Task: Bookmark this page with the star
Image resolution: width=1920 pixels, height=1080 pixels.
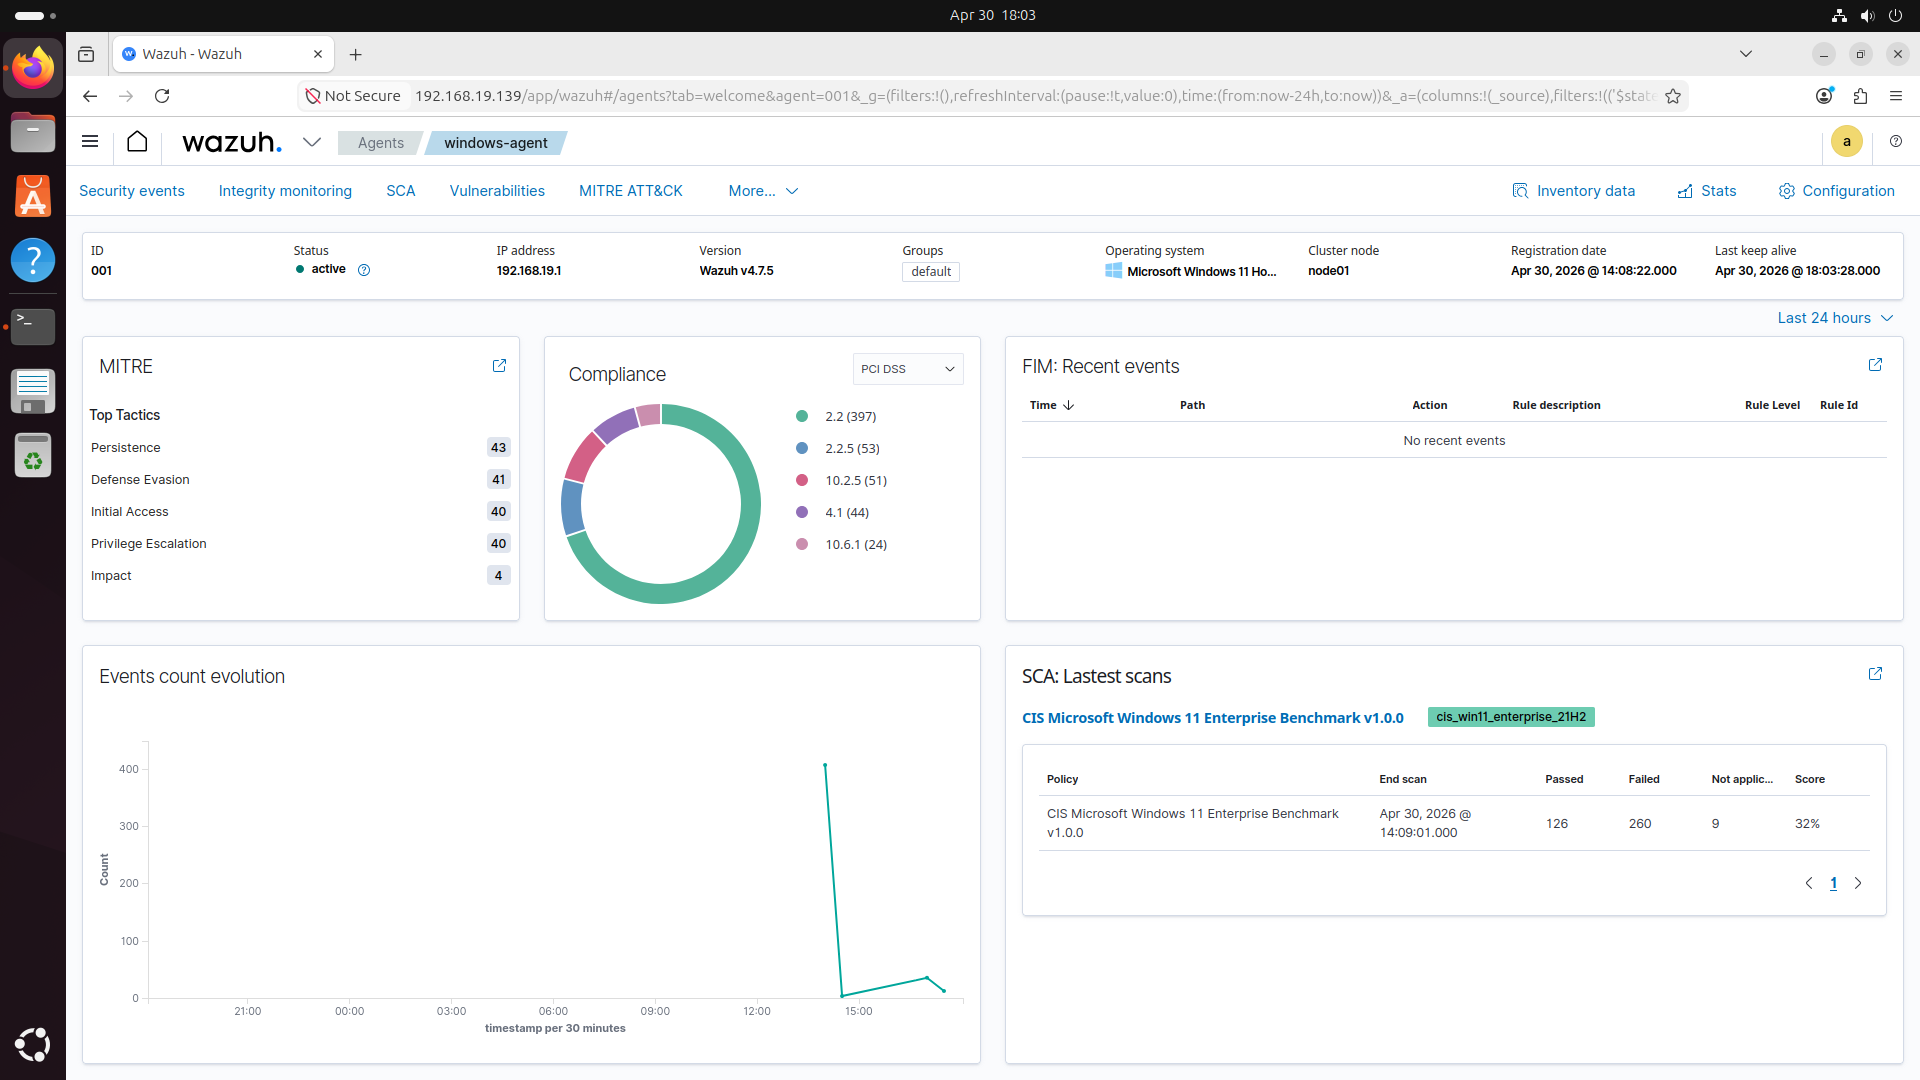Action: click(1673, 96)
